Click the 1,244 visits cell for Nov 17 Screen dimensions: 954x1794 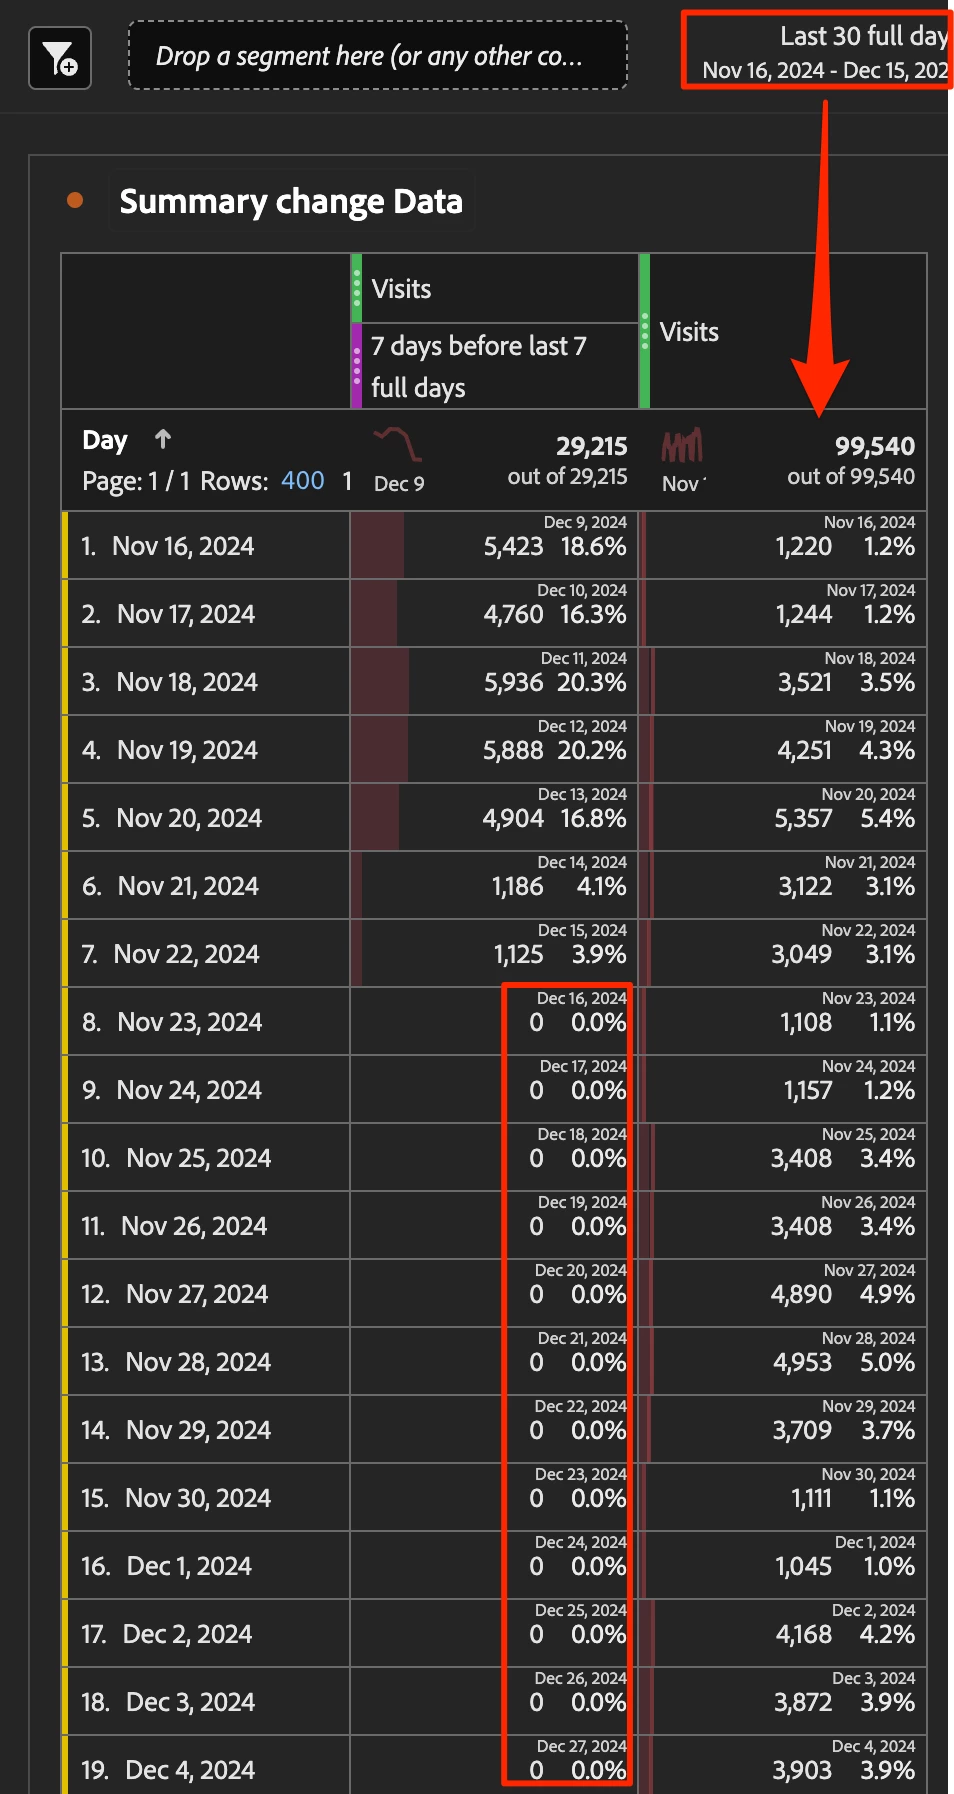coord(782,614)
